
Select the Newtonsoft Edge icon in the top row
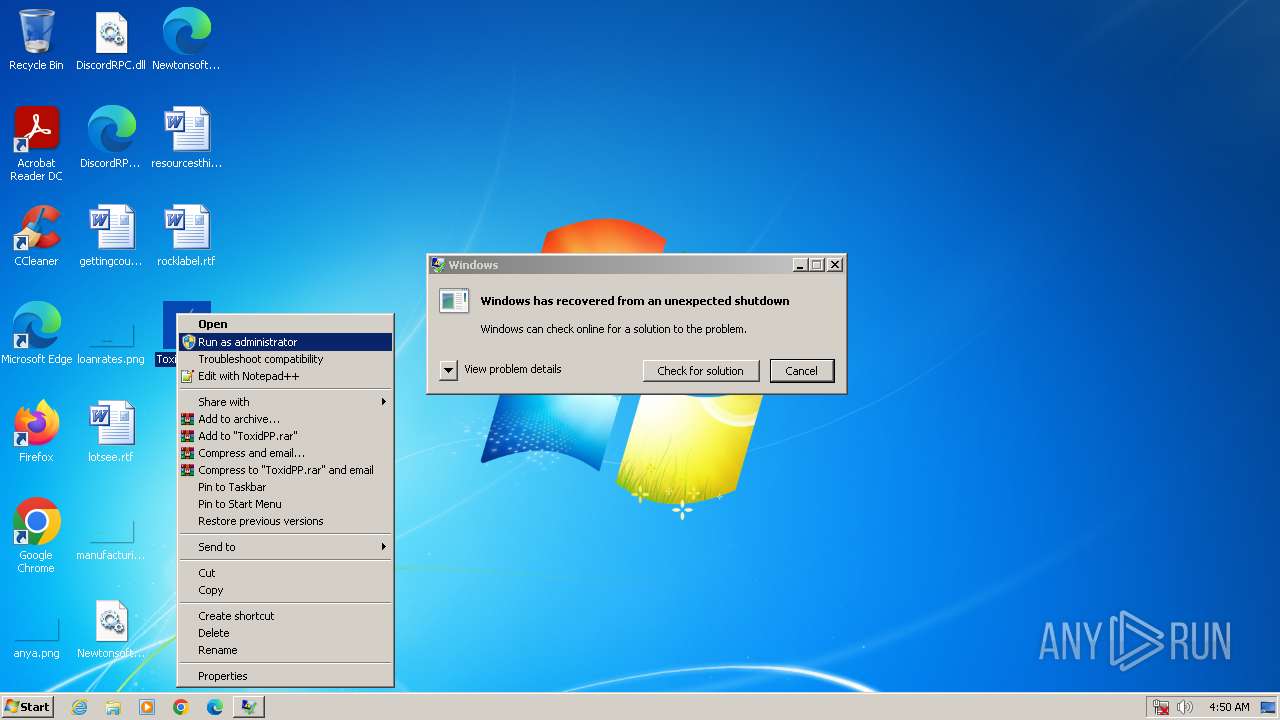pos(186,40)
